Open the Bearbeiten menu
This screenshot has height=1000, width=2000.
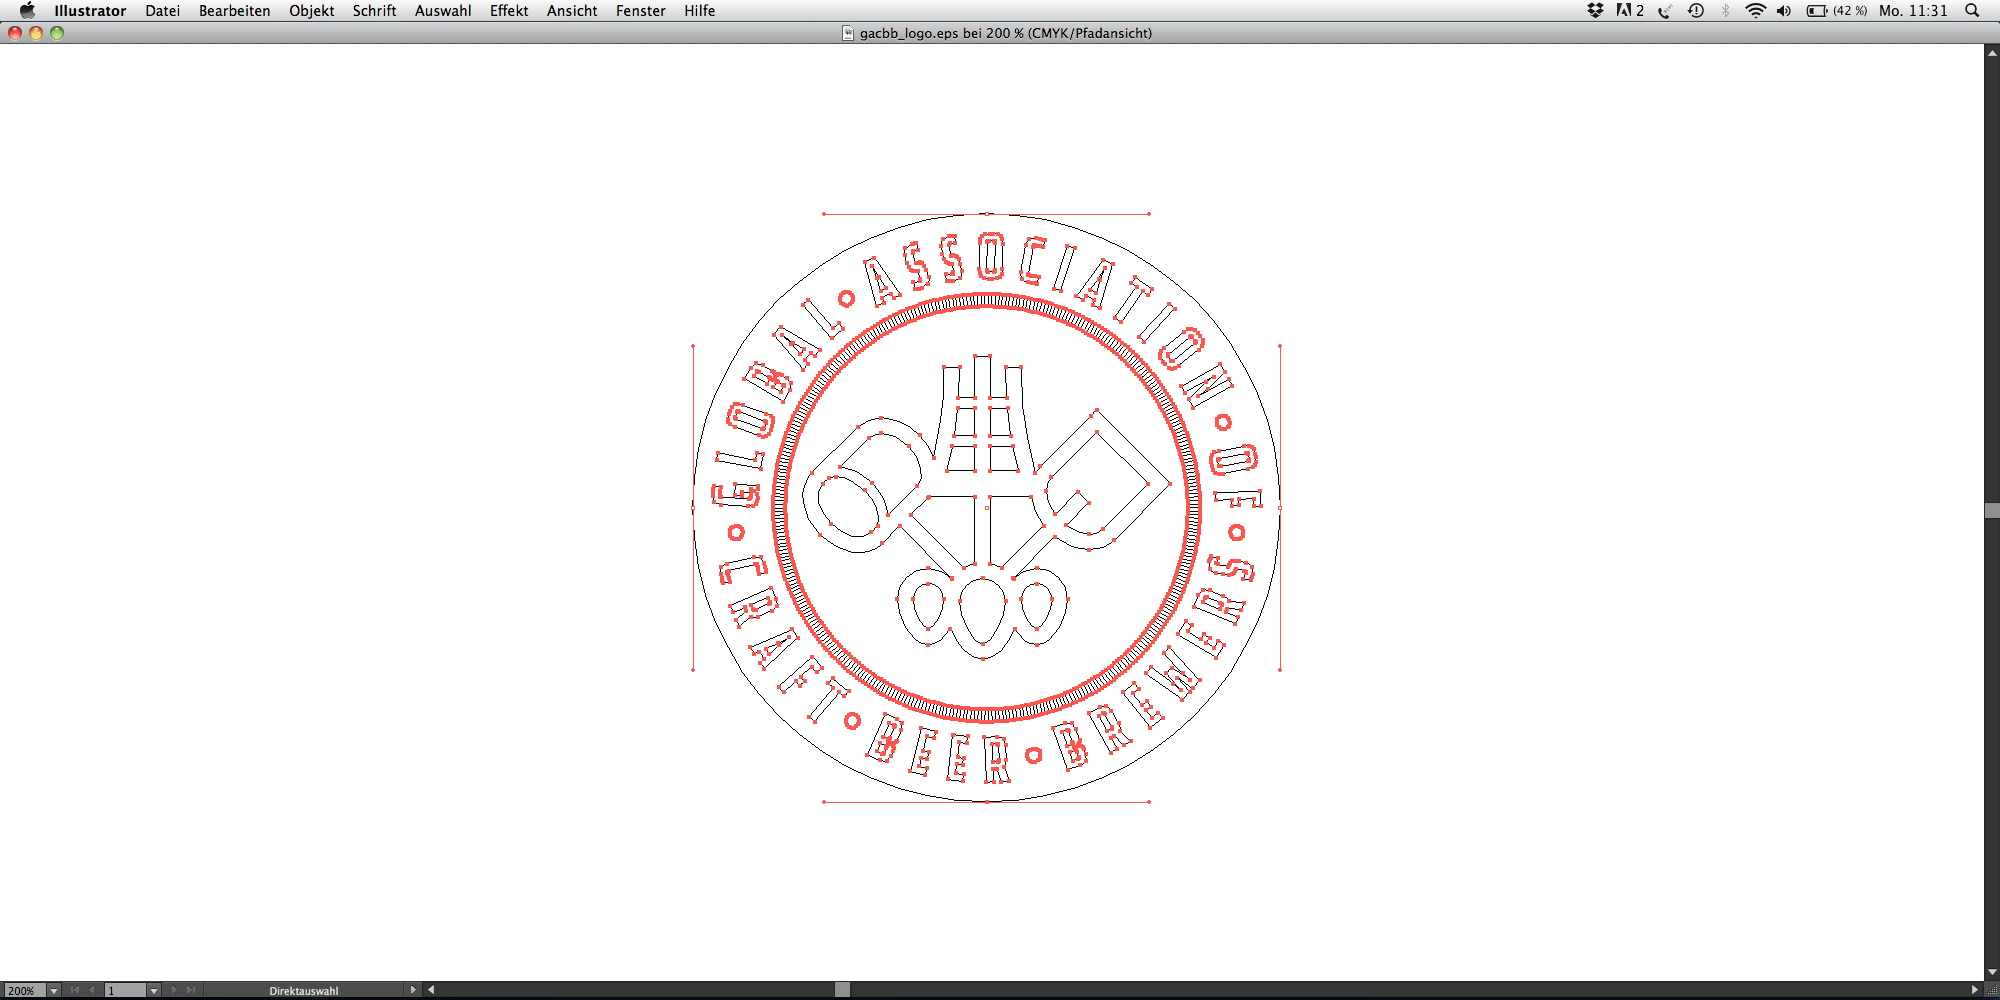click(234, 10)
